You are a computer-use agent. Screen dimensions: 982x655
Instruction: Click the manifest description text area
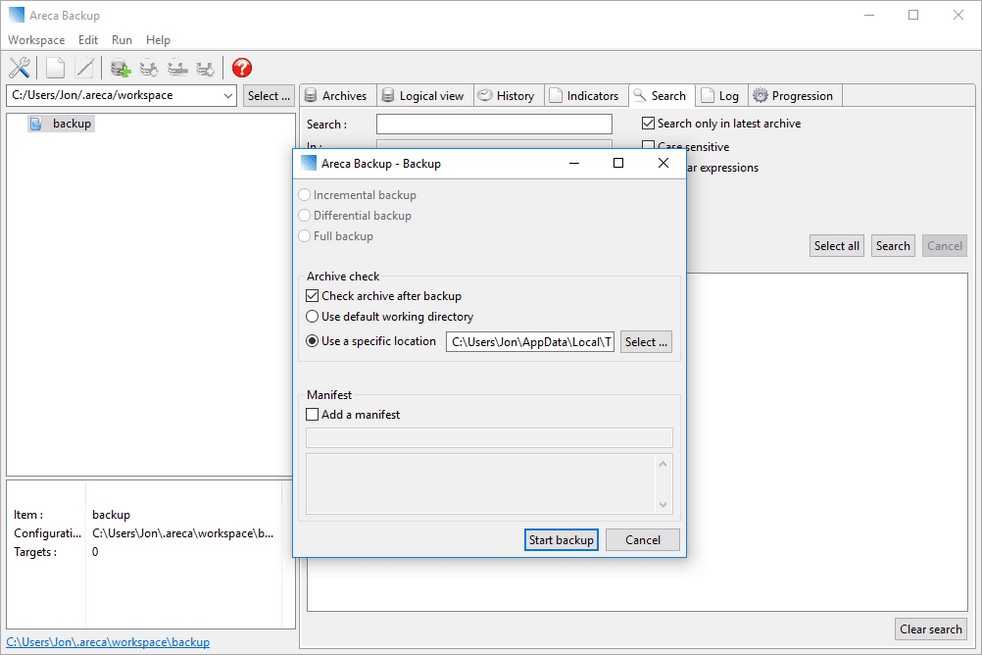[480, 484]
